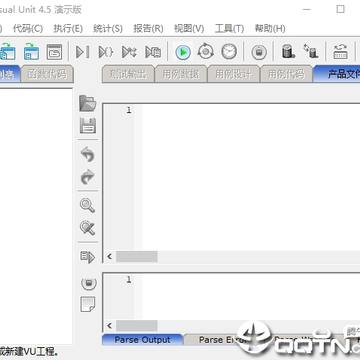This screenshot has width=360, height=360.
Task: Switch to the 测试输出 tab
Action: 128,74
